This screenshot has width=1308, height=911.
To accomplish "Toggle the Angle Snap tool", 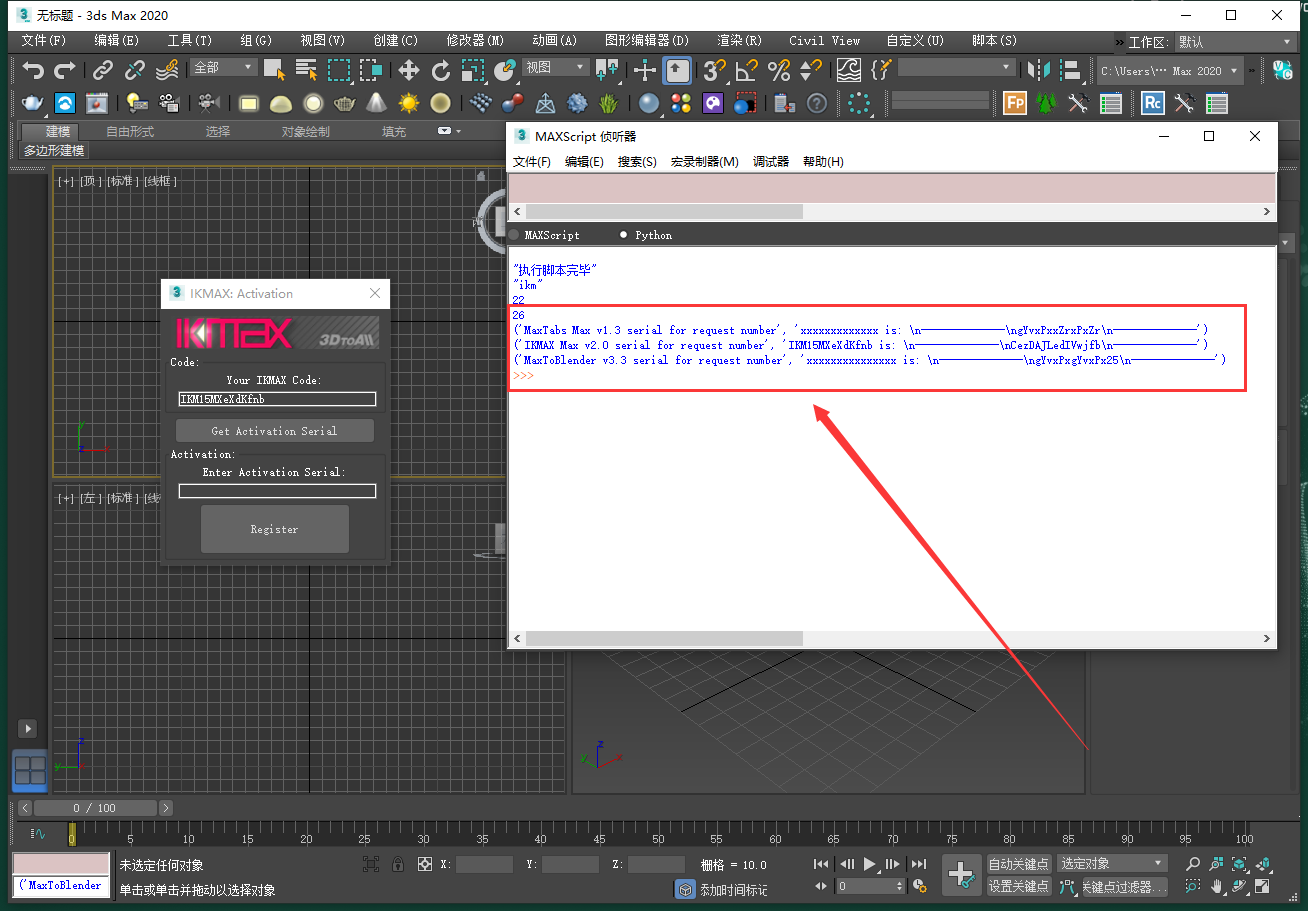I will [747, 70].
